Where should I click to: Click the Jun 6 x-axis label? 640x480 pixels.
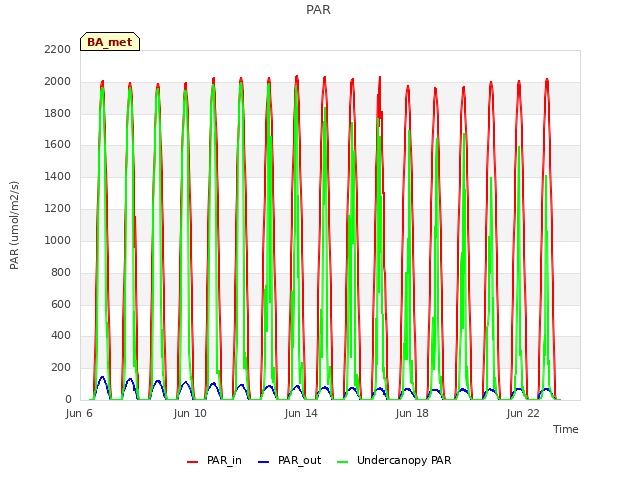(x=79, y=413)
